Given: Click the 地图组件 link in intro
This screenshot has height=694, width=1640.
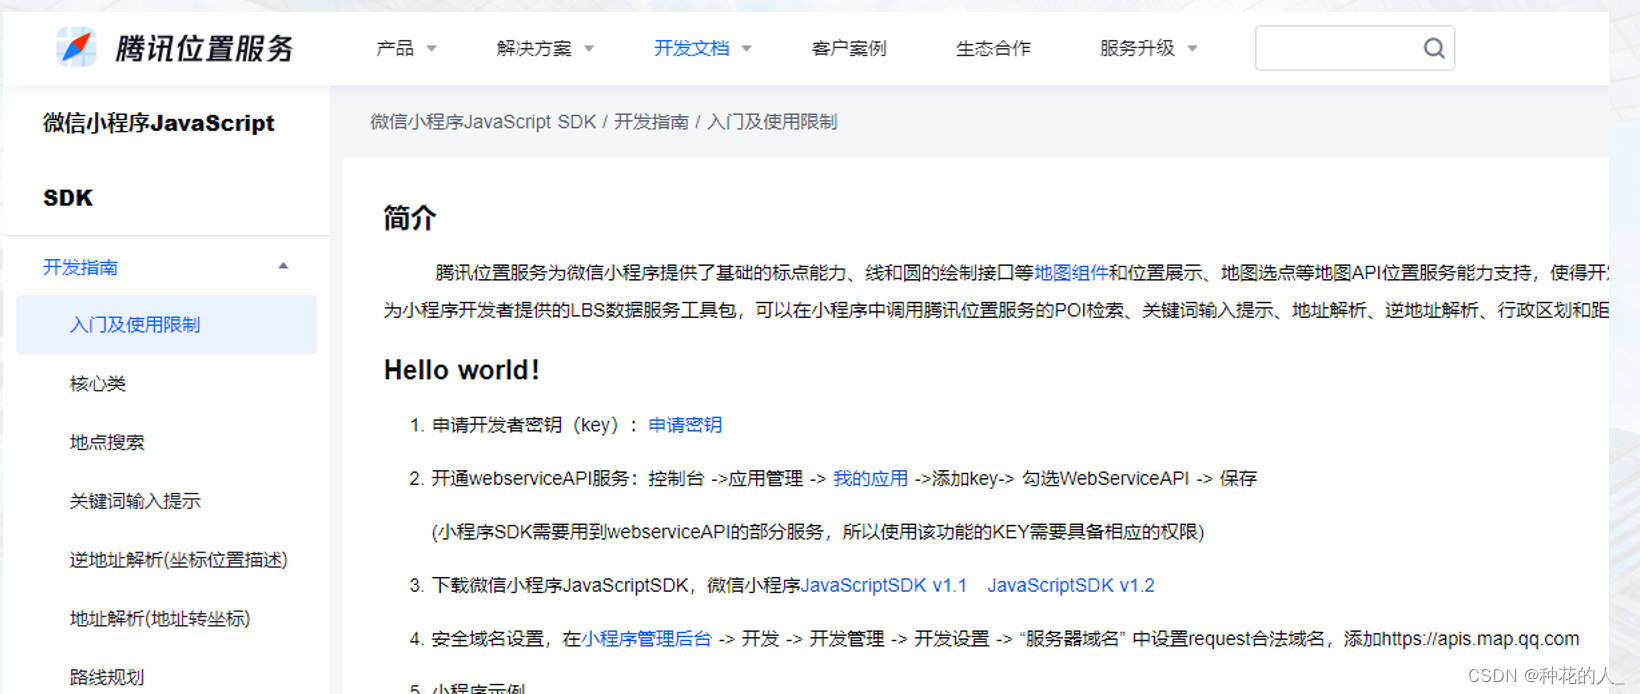Looking at the screenshot, I should 1071,272.
